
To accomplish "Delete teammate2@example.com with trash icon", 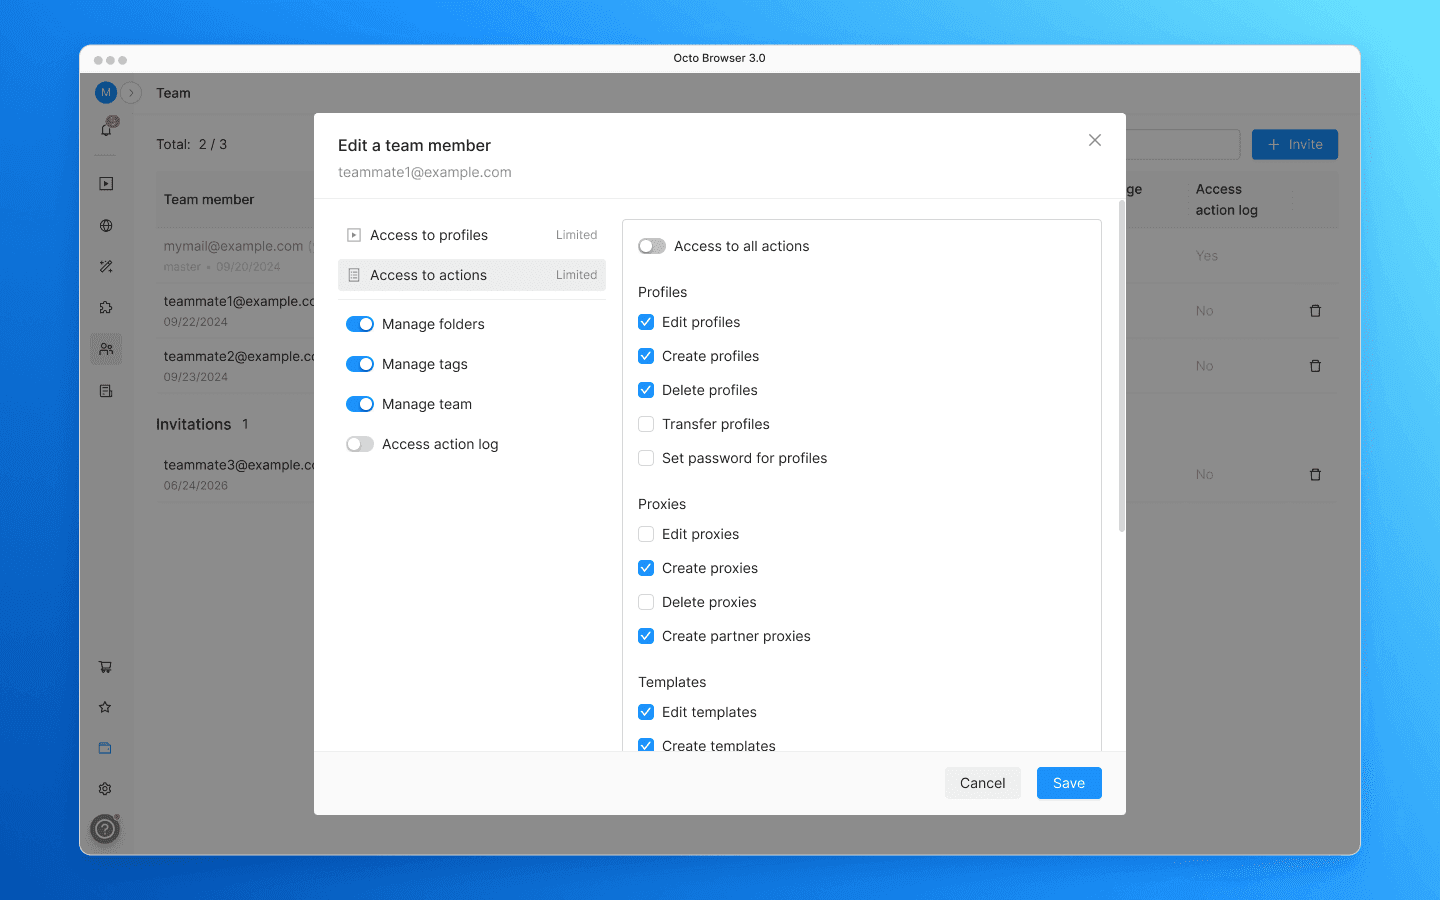I will point(1315,366).
